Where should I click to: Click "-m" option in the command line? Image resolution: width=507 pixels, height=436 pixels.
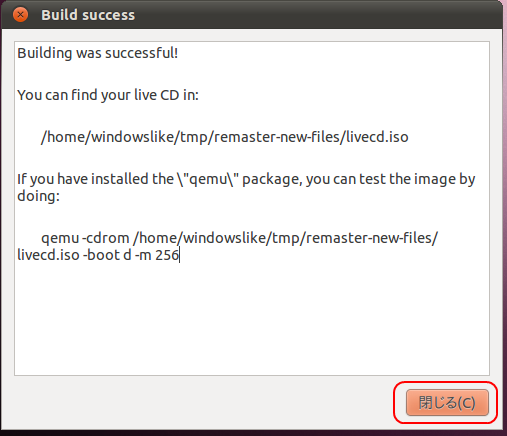(143, 255)
